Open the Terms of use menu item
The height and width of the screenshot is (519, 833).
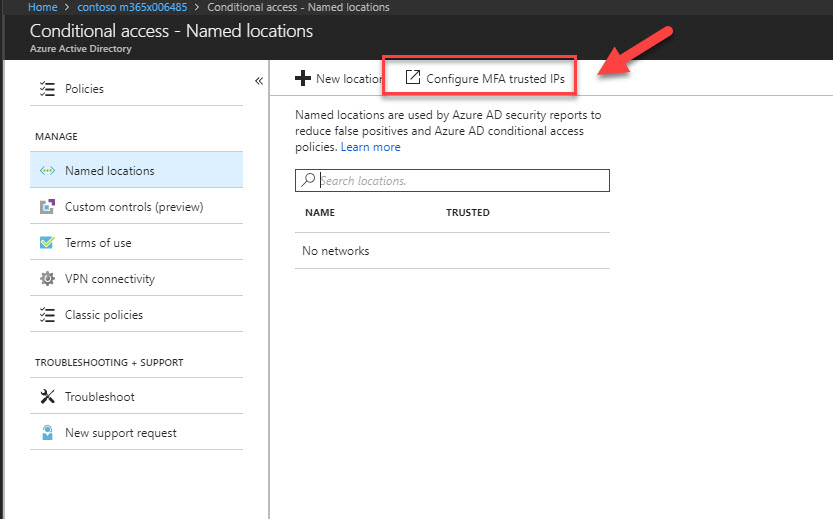137,243
